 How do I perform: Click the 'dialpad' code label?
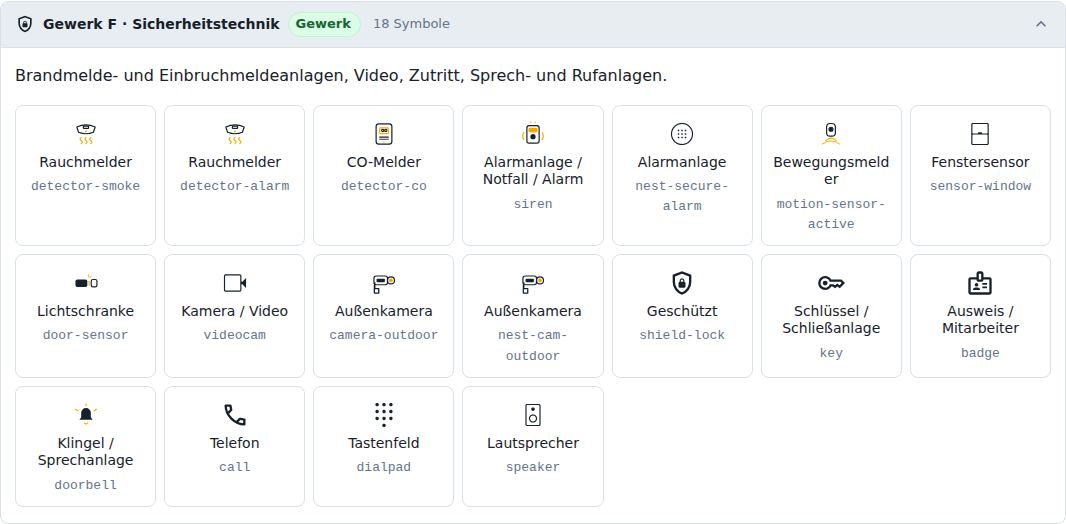click(383, 467)
